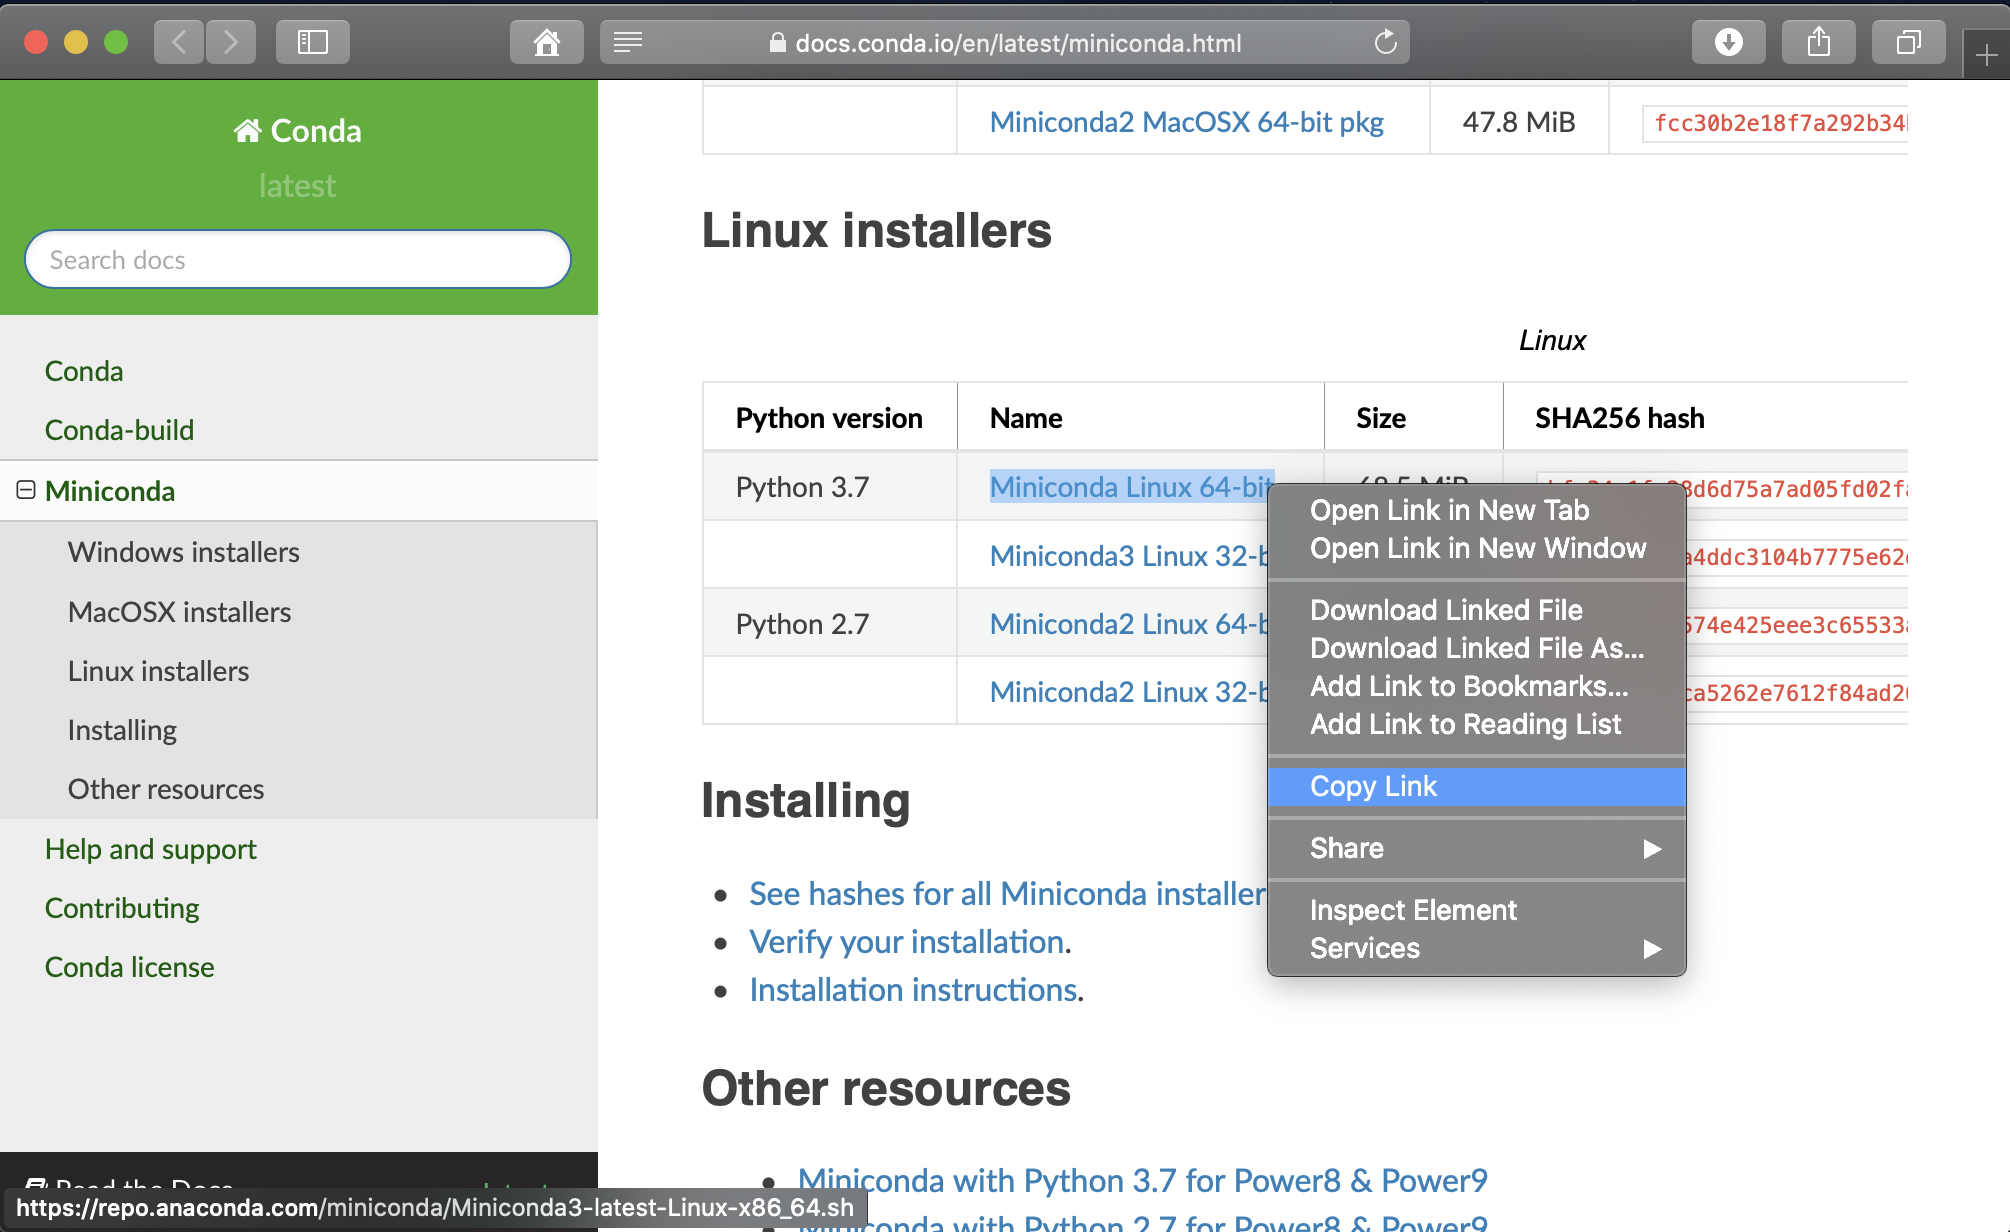This screenshot has height=1232, width=2010.
Task: Open the home page icon
Action: [x=547, y=42]
